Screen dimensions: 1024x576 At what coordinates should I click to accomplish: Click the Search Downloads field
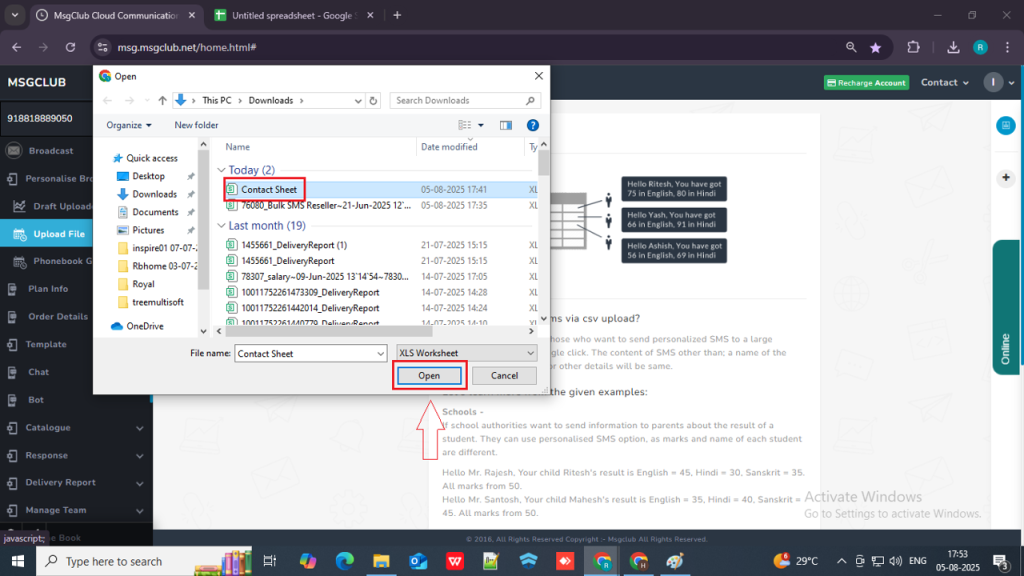click(460, 100)
